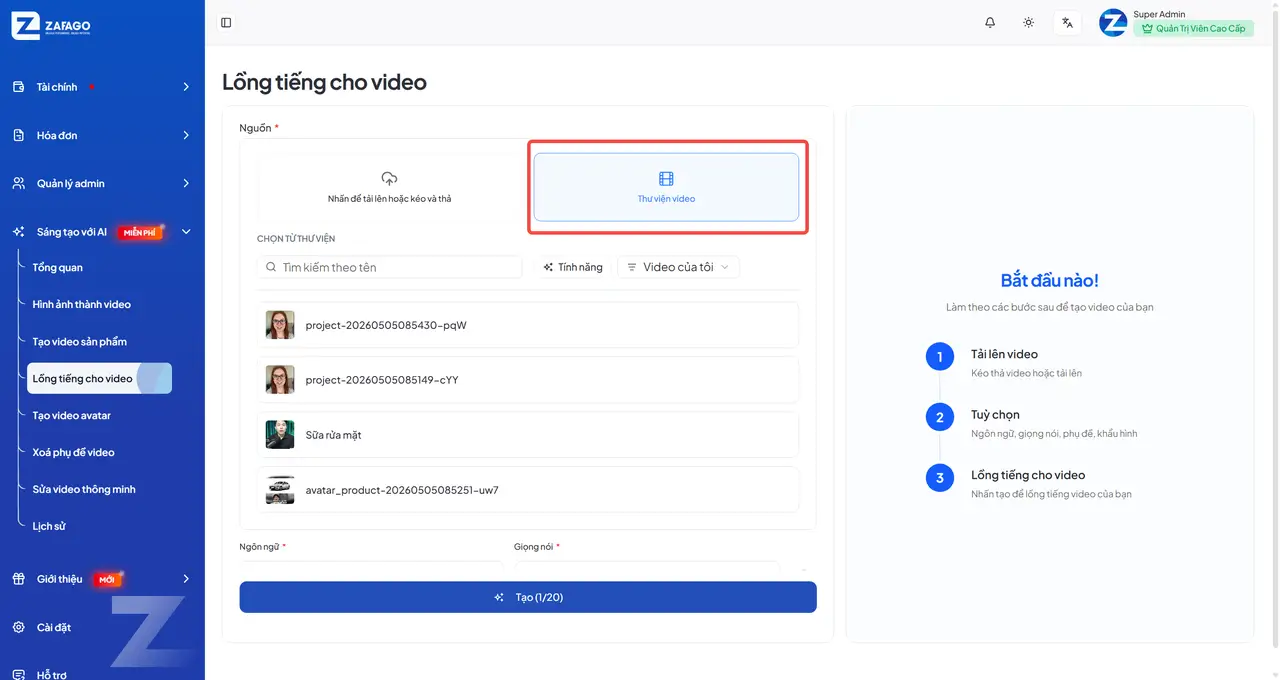Click the avatar_product car thumbnail
Viewport: 1280px width, 680px height.
pyautogui.click(x=280, y=490)
